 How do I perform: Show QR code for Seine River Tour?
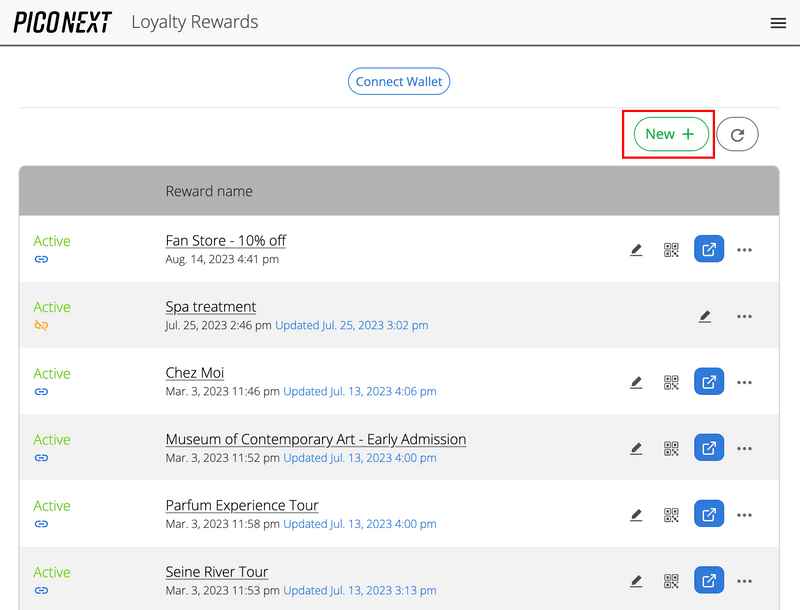(x=671, y=580)
